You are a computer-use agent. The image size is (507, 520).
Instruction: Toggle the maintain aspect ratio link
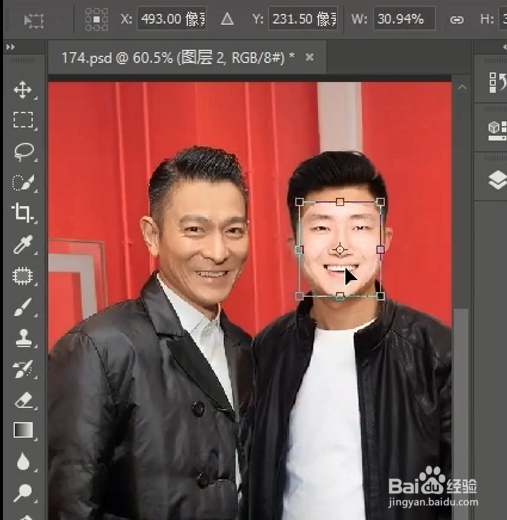457,20
